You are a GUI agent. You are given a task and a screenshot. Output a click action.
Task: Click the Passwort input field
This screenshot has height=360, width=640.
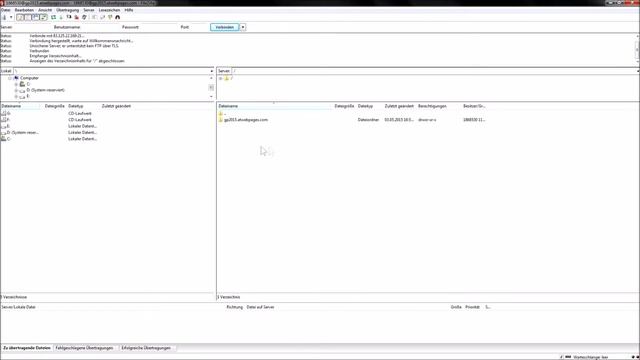click(159, 27)
